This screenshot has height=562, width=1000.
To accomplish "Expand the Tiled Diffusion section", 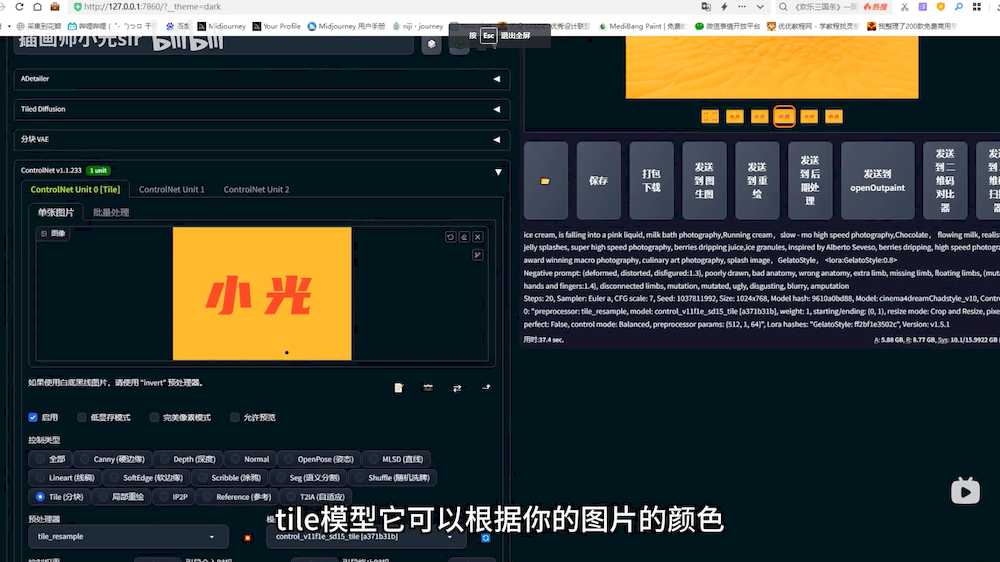I will 497,110.
